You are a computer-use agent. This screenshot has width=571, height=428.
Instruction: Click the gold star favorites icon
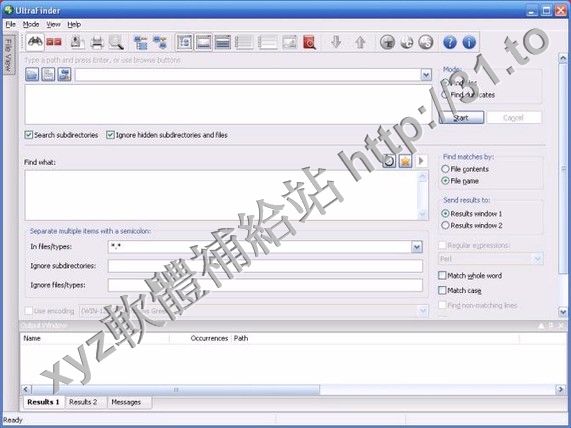[x=405, y=161]
